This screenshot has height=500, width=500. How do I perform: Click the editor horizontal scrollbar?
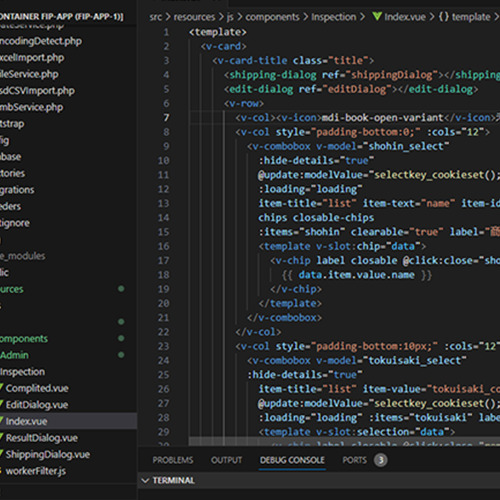pos(343,441)
